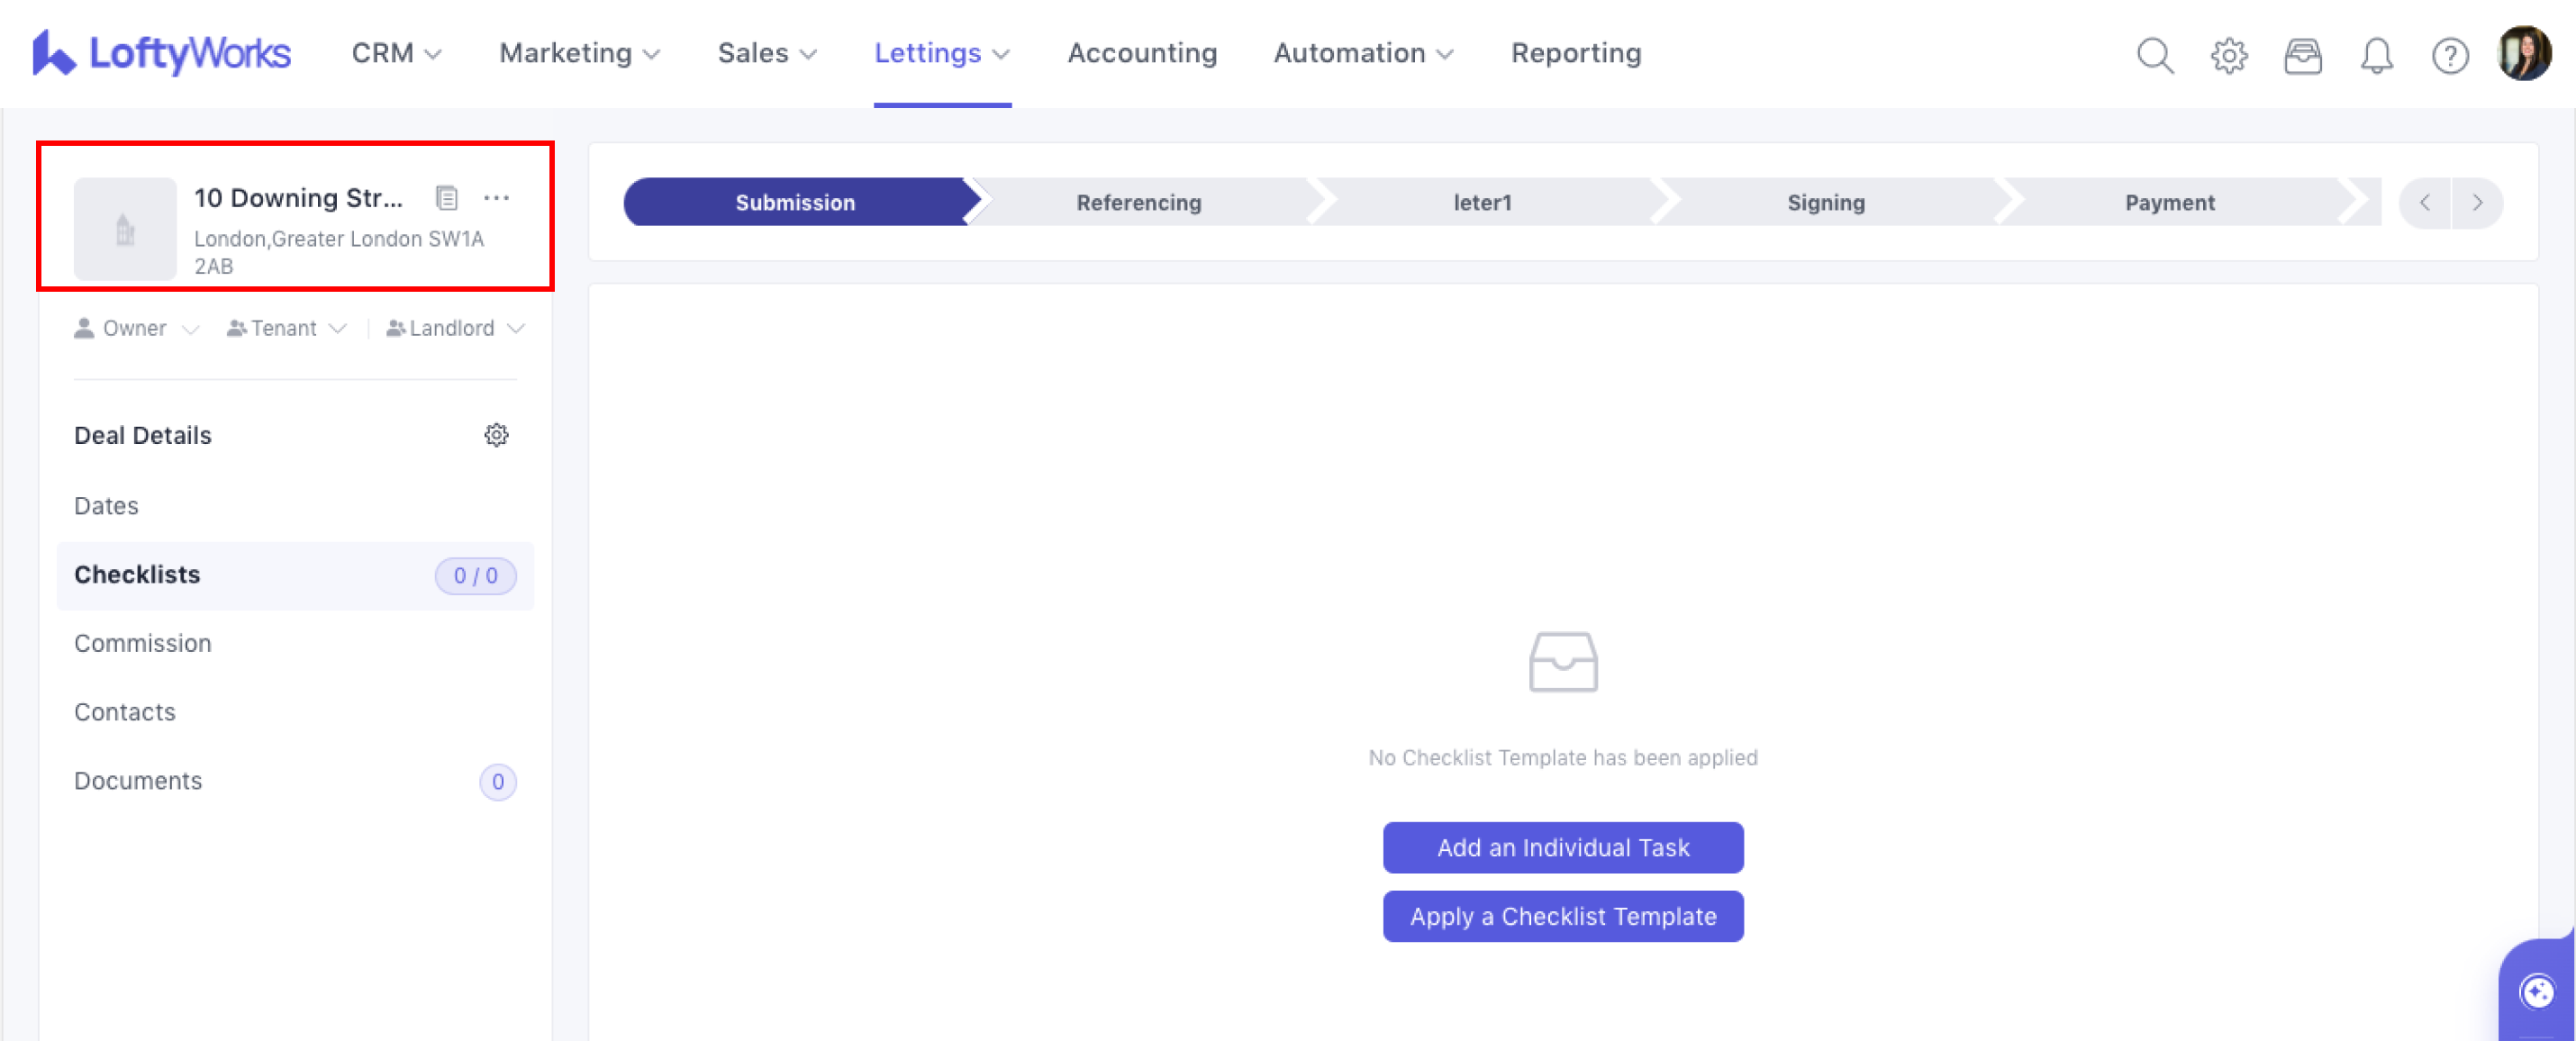Click the user profile avatar
This screenshot has width=2576, height=1041.
pos(2523,53)
